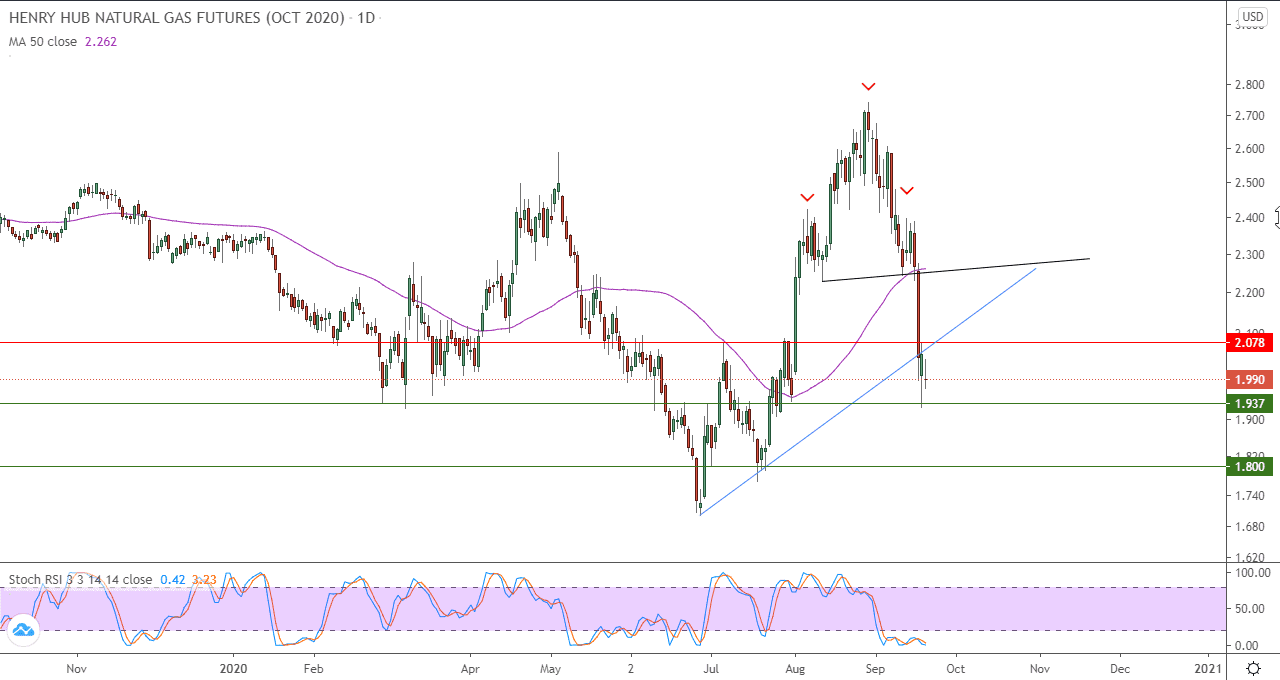Select the blue rising trend line
Image resolution: width=1280 pixels, height=680 pixels.
[x=866, y=392]
